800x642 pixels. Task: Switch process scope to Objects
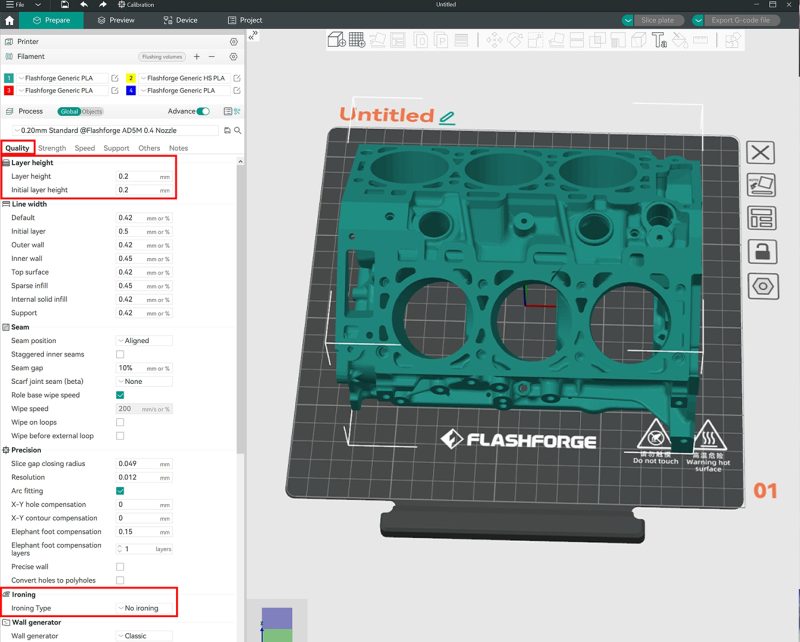click(92, 111)
